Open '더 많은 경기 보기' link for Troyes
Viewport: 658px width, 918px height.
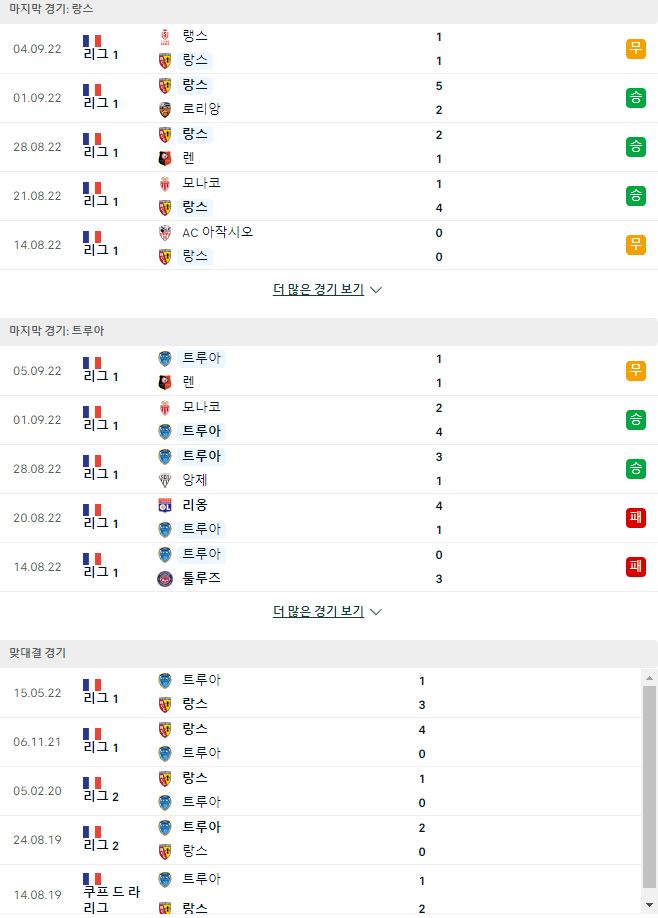pos(318,611)
